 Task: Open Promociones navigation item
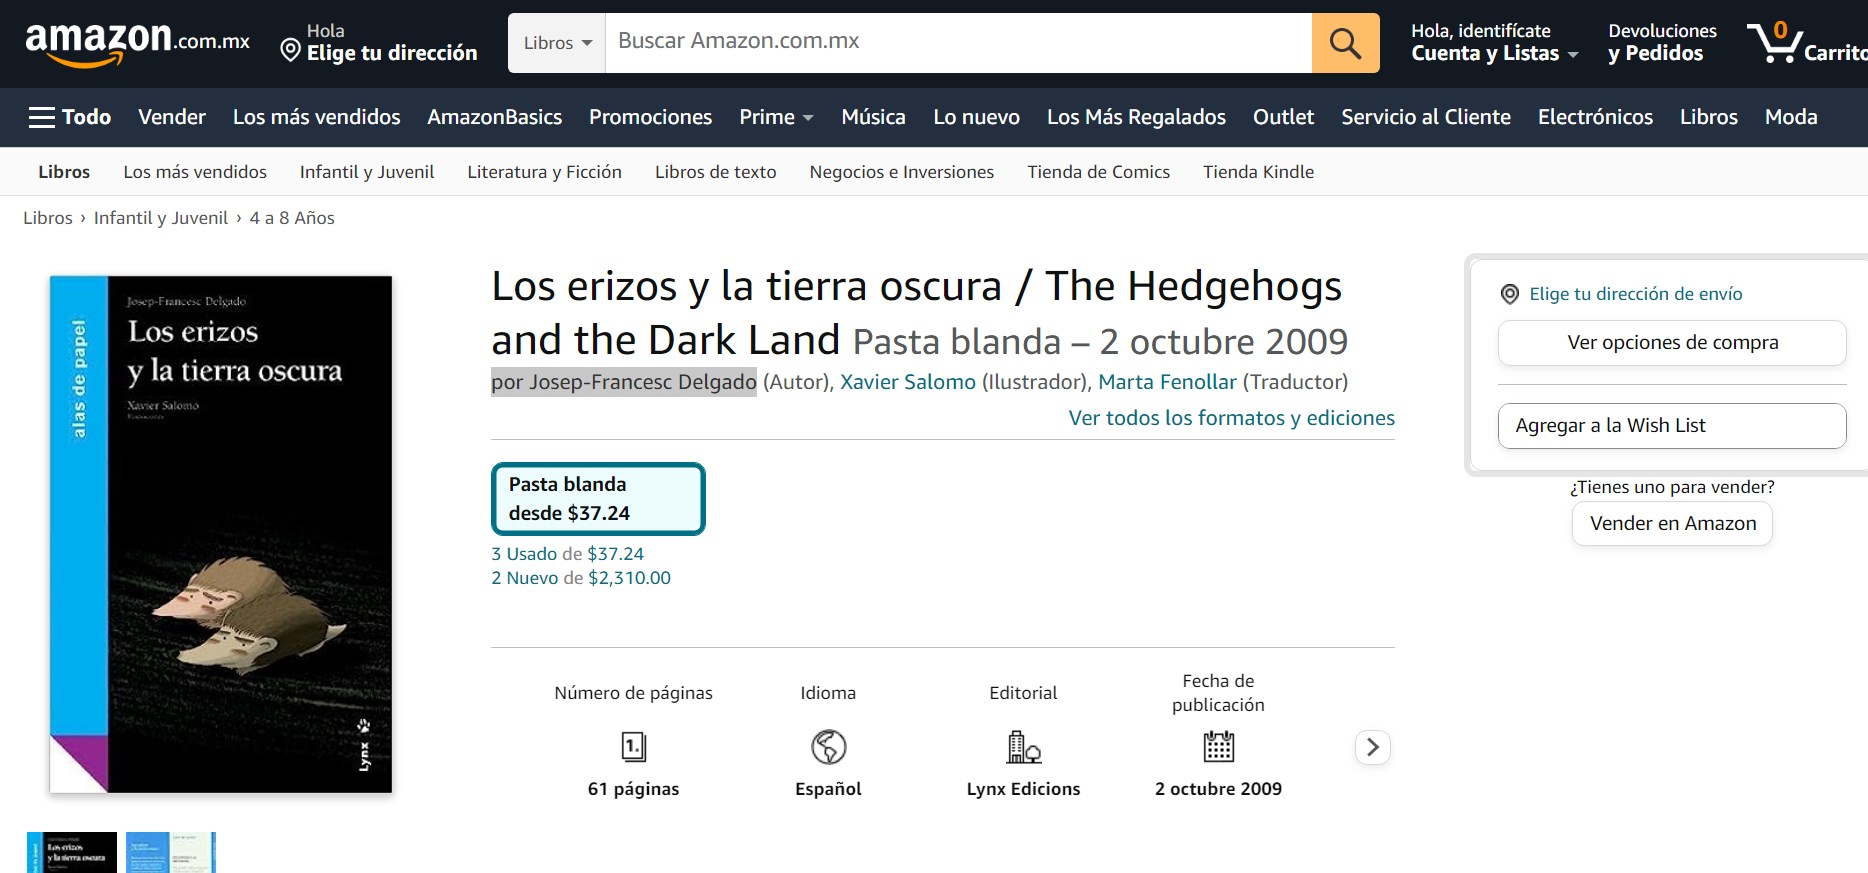(650, 117)
